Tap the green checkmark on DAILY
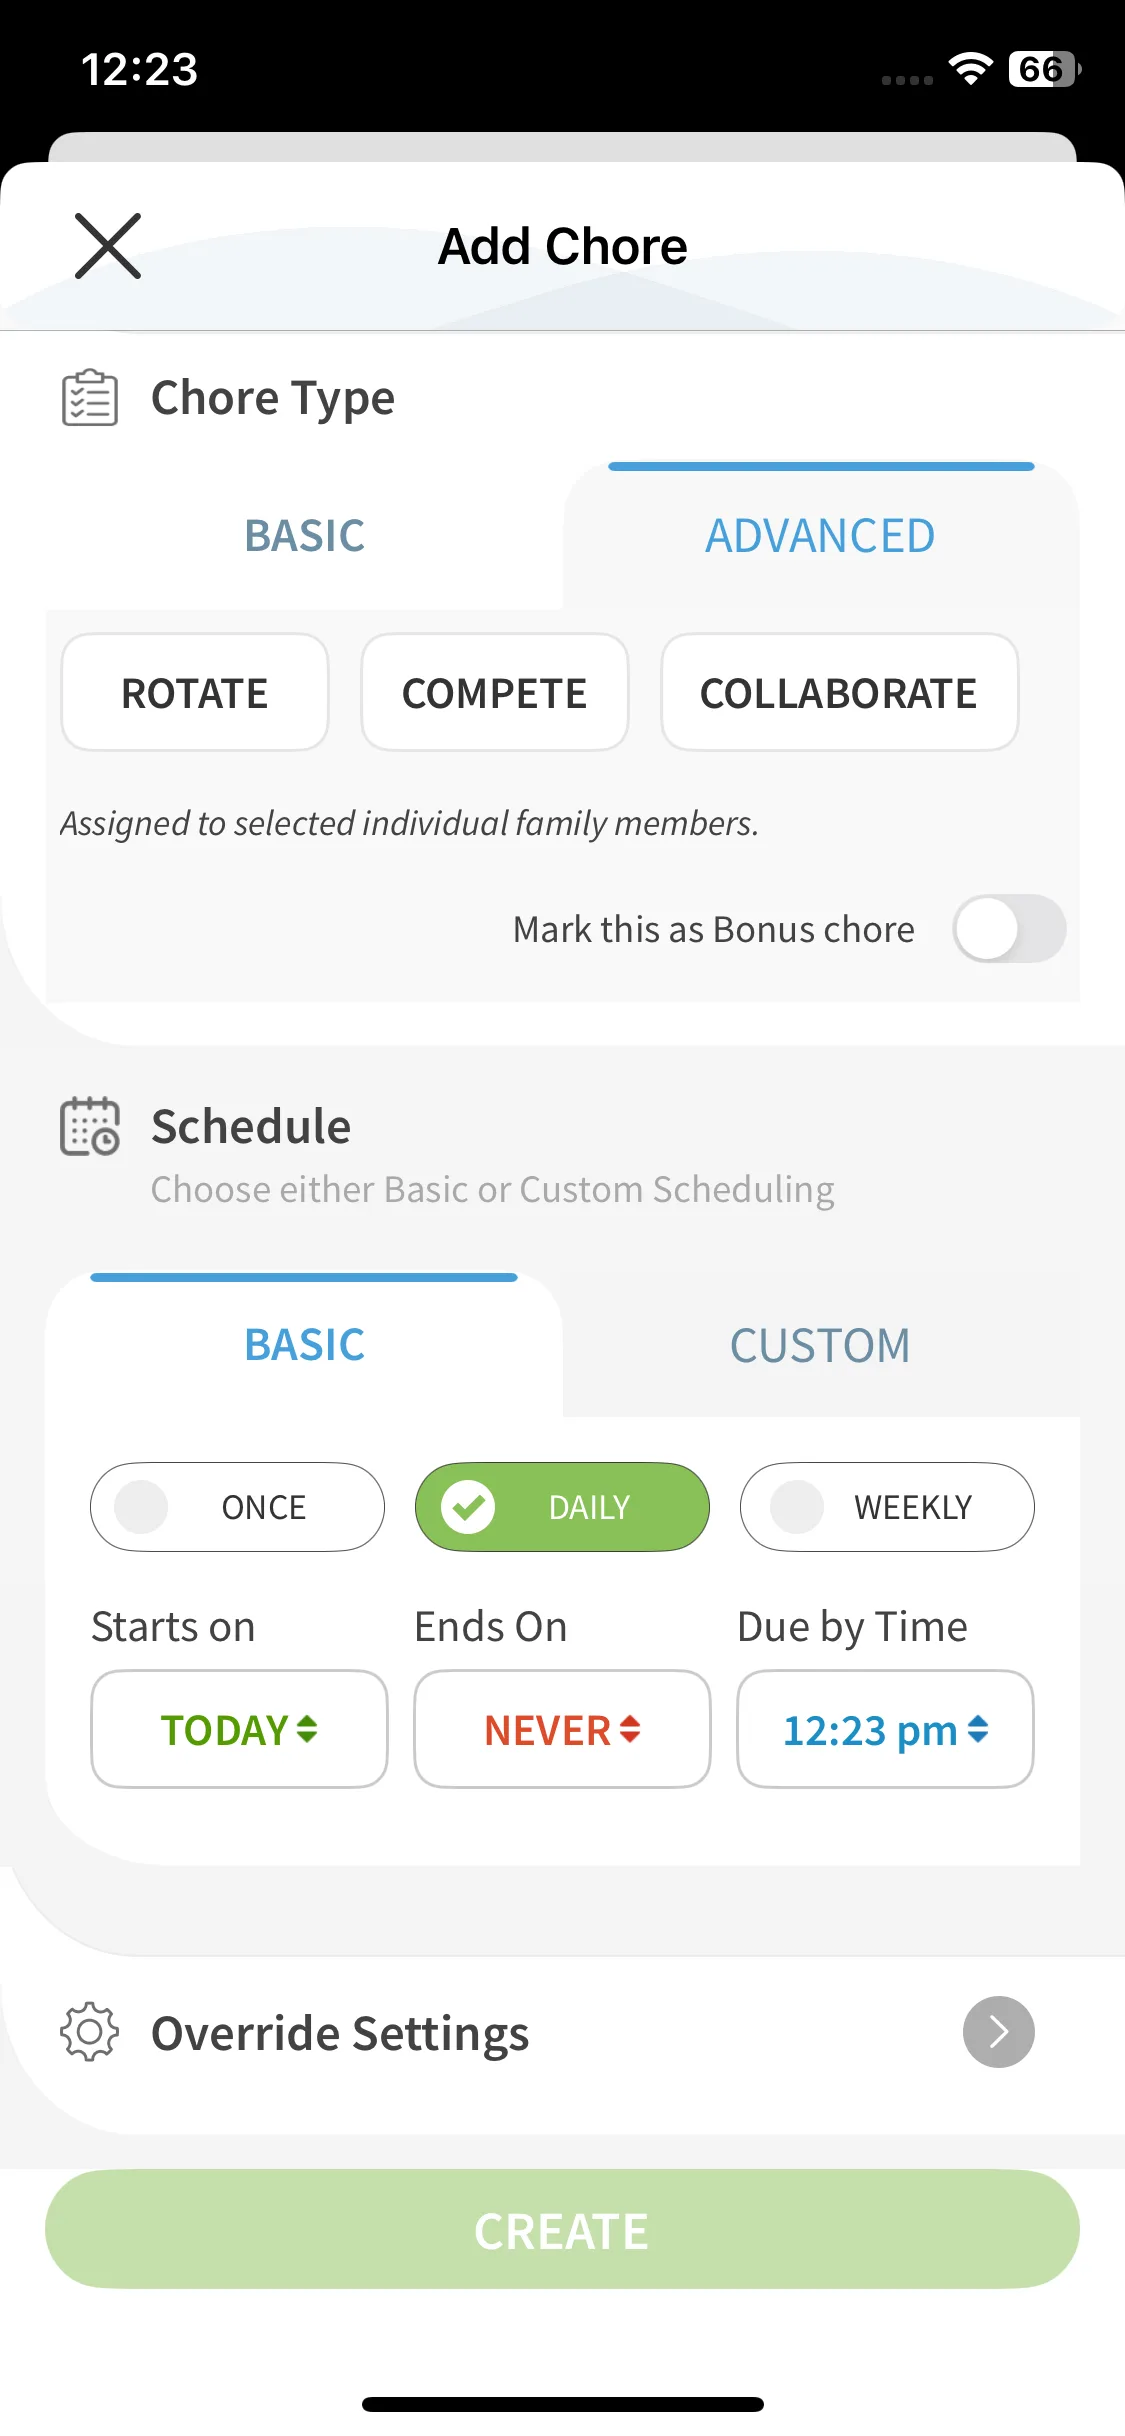This screenshot has height=2436, width=1125. [x=468, y=1507]
